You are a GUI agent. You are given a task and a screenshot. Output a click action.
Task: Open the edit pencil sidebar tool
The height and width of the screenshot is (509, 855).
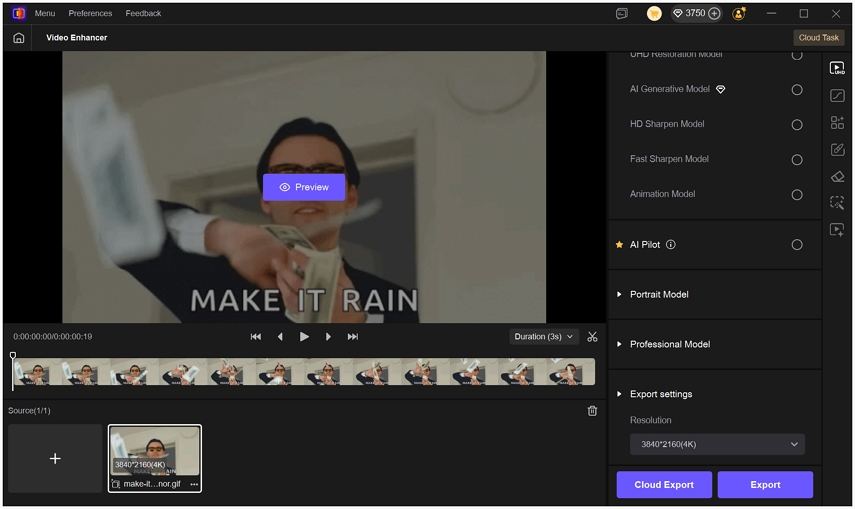837,149
